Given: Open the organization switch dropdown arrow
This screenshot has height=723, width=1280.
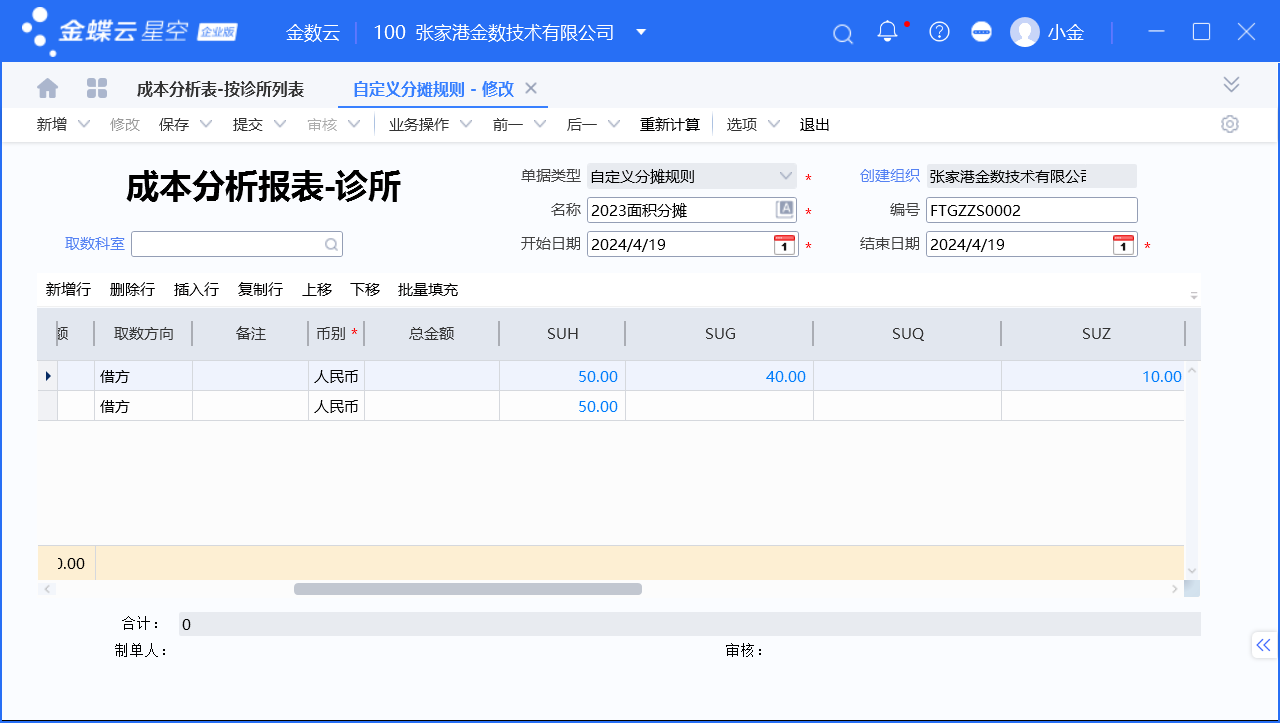Looking at the screenshot, I should (x=641, y=32).
